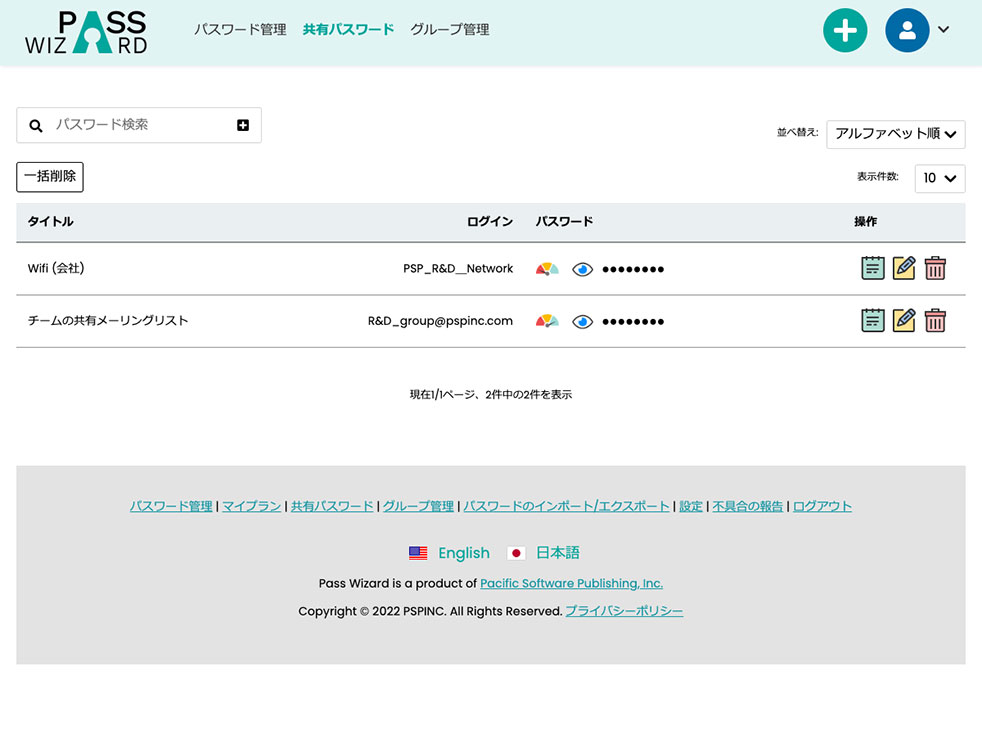Click the 一括削除 button
The width and height of the screenshot is (982, 750).
(x=50, y=177)
